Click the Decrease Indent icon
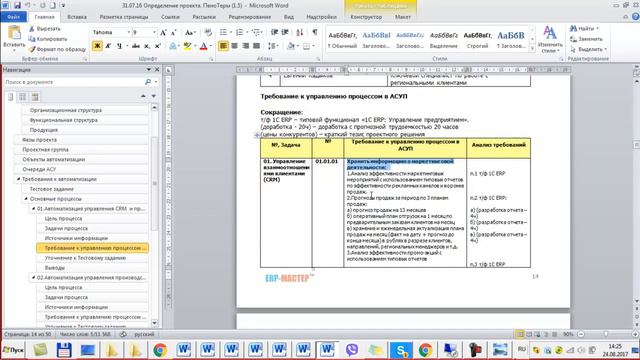The height and width of the screenshot is (360, 640). (x=274, y=33)
